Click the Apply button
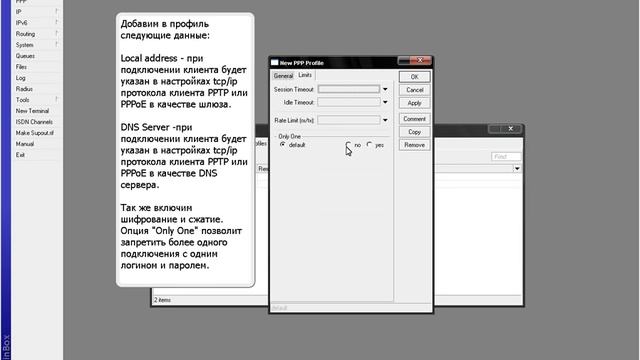This screenshot has height=360, width=640. [414, 103]
